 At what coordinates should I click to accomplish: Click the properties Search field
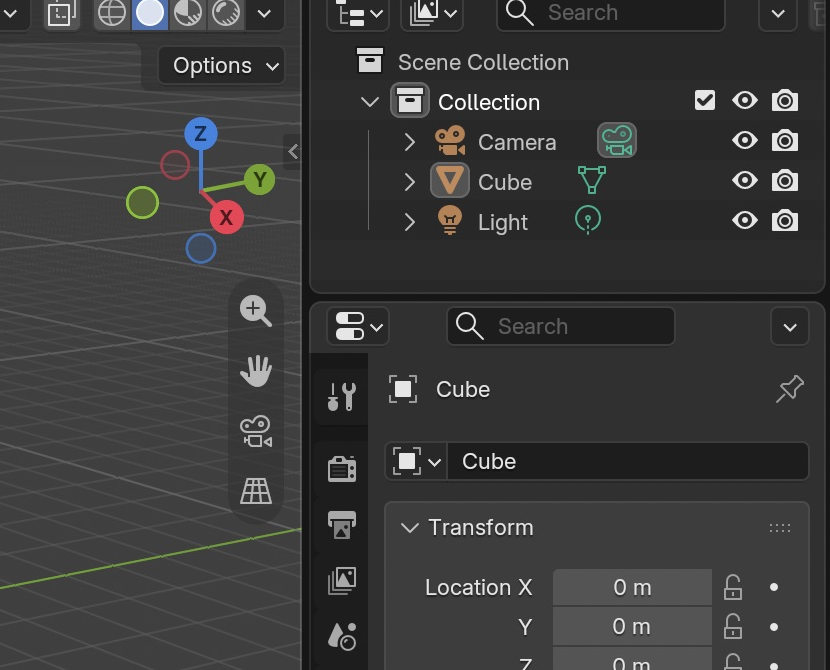pos(561,326)
